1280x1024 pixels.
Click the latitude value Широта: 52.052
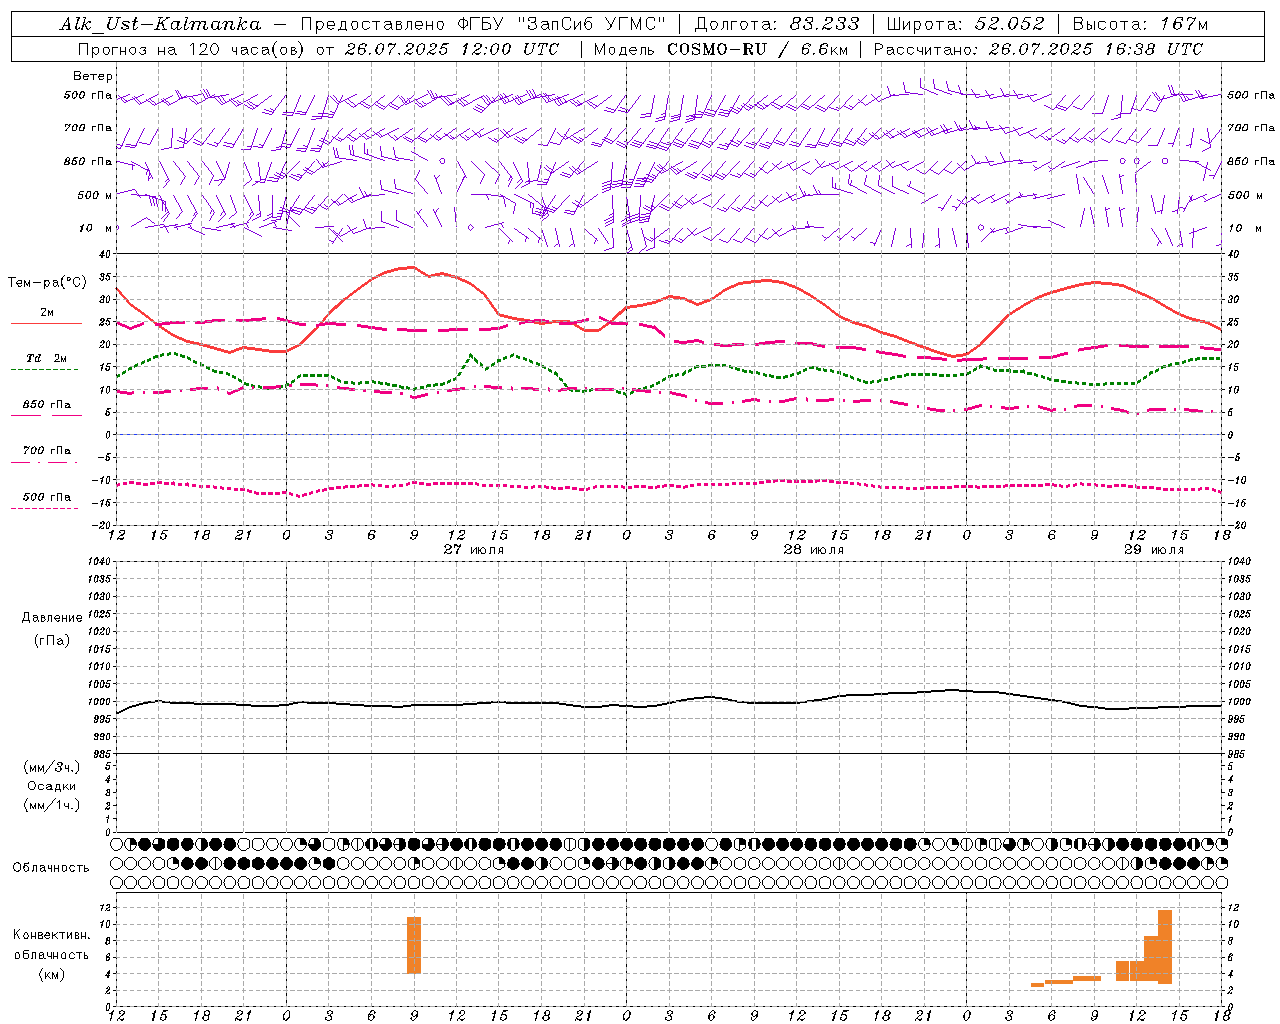point(965,24)
